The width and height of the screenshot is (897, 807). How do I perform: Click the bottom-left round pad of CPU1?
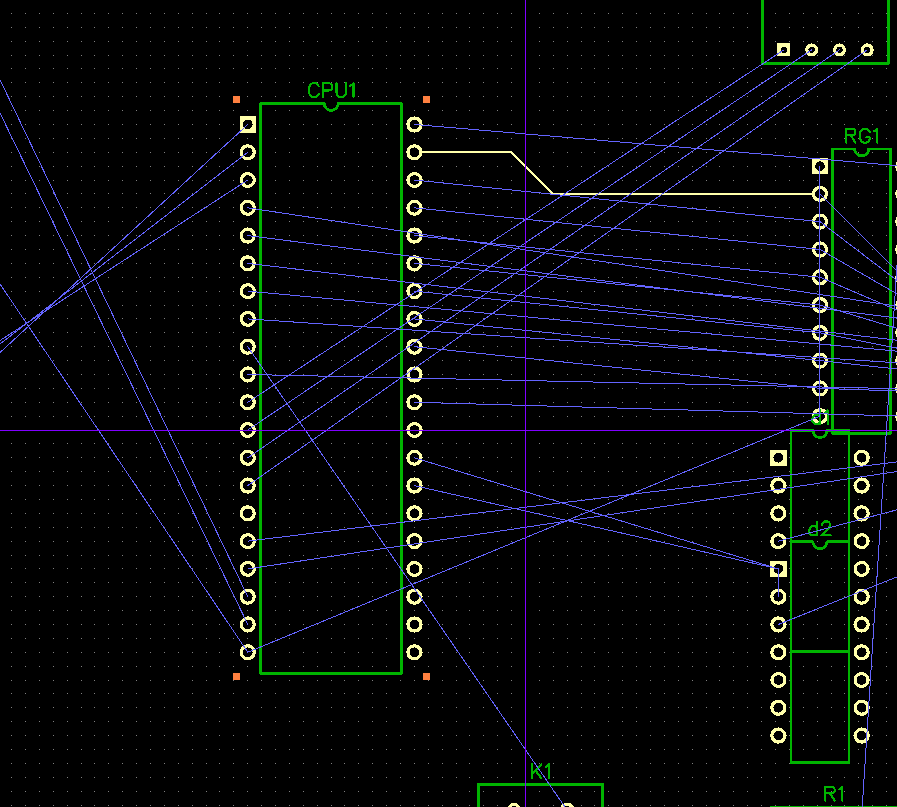pos(248,652)
